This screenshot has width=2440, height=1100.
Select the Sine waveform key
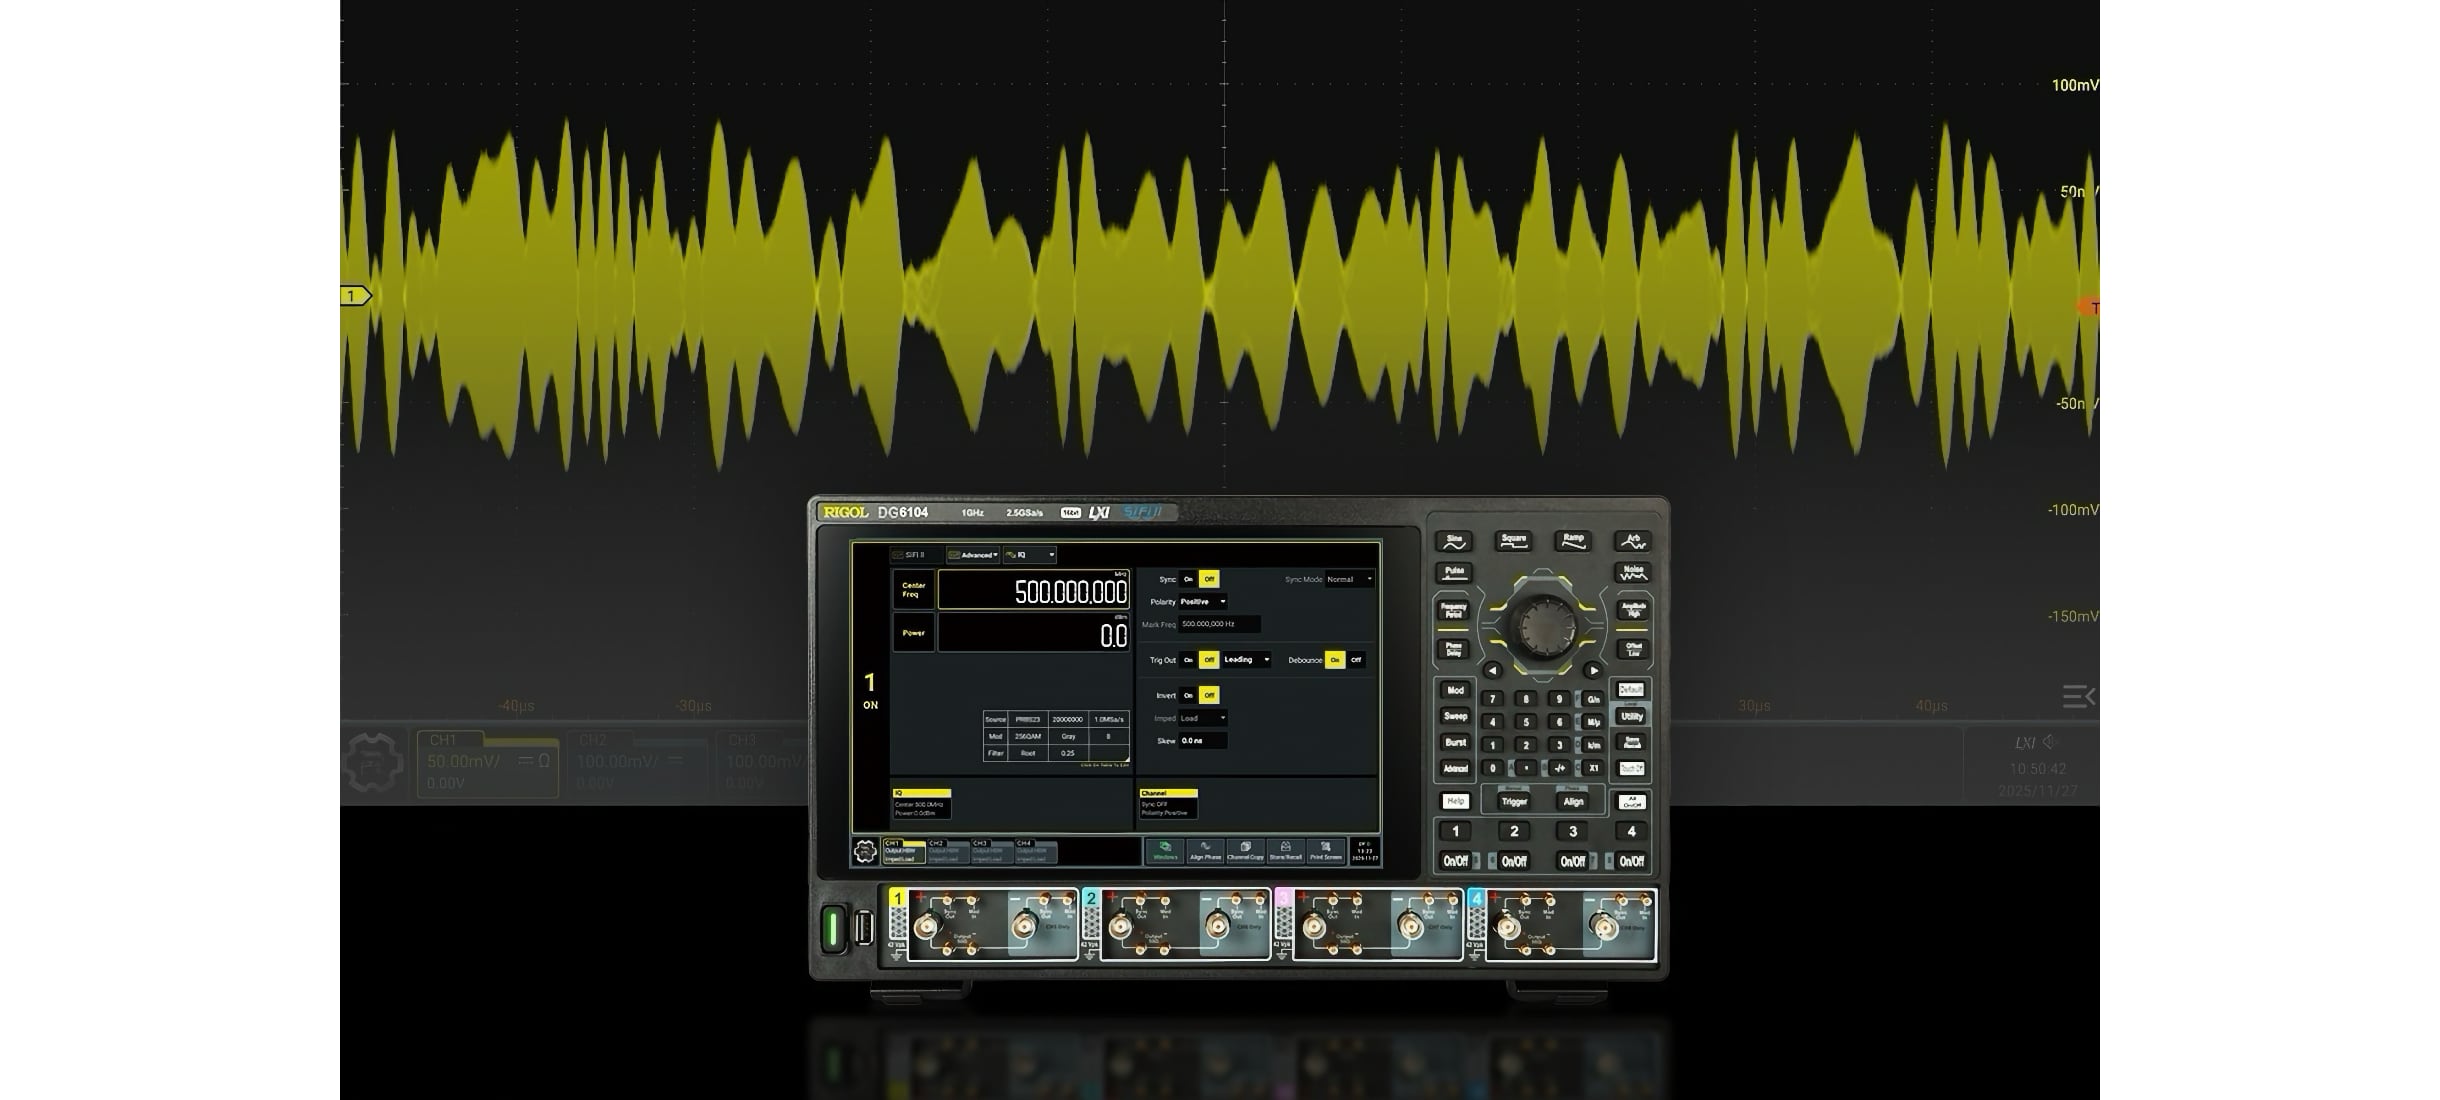(1454, 542)
